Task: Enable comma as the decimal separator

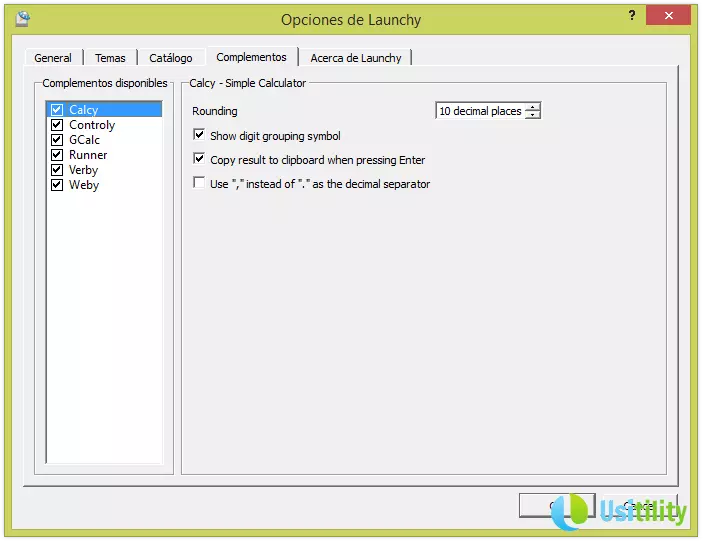Action: pos(199,183)
